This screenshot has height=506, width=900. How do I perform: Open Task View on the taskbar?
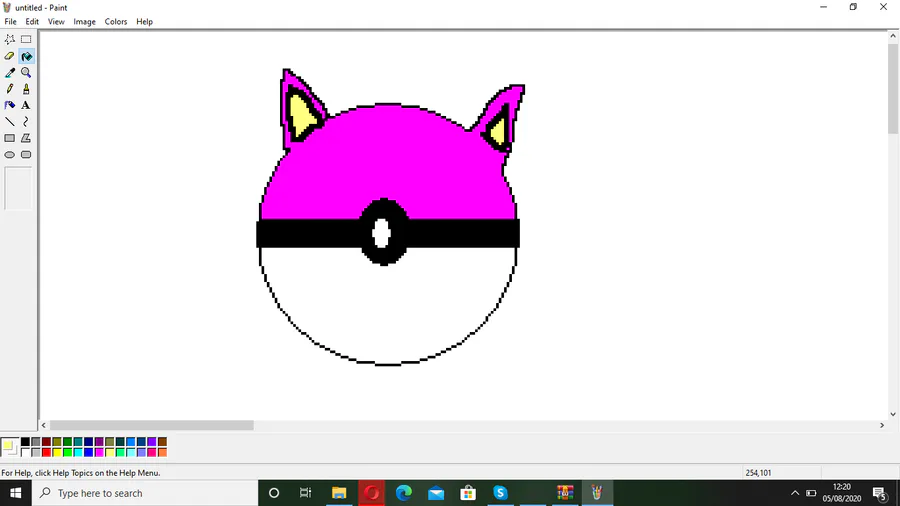pos(305,493)
